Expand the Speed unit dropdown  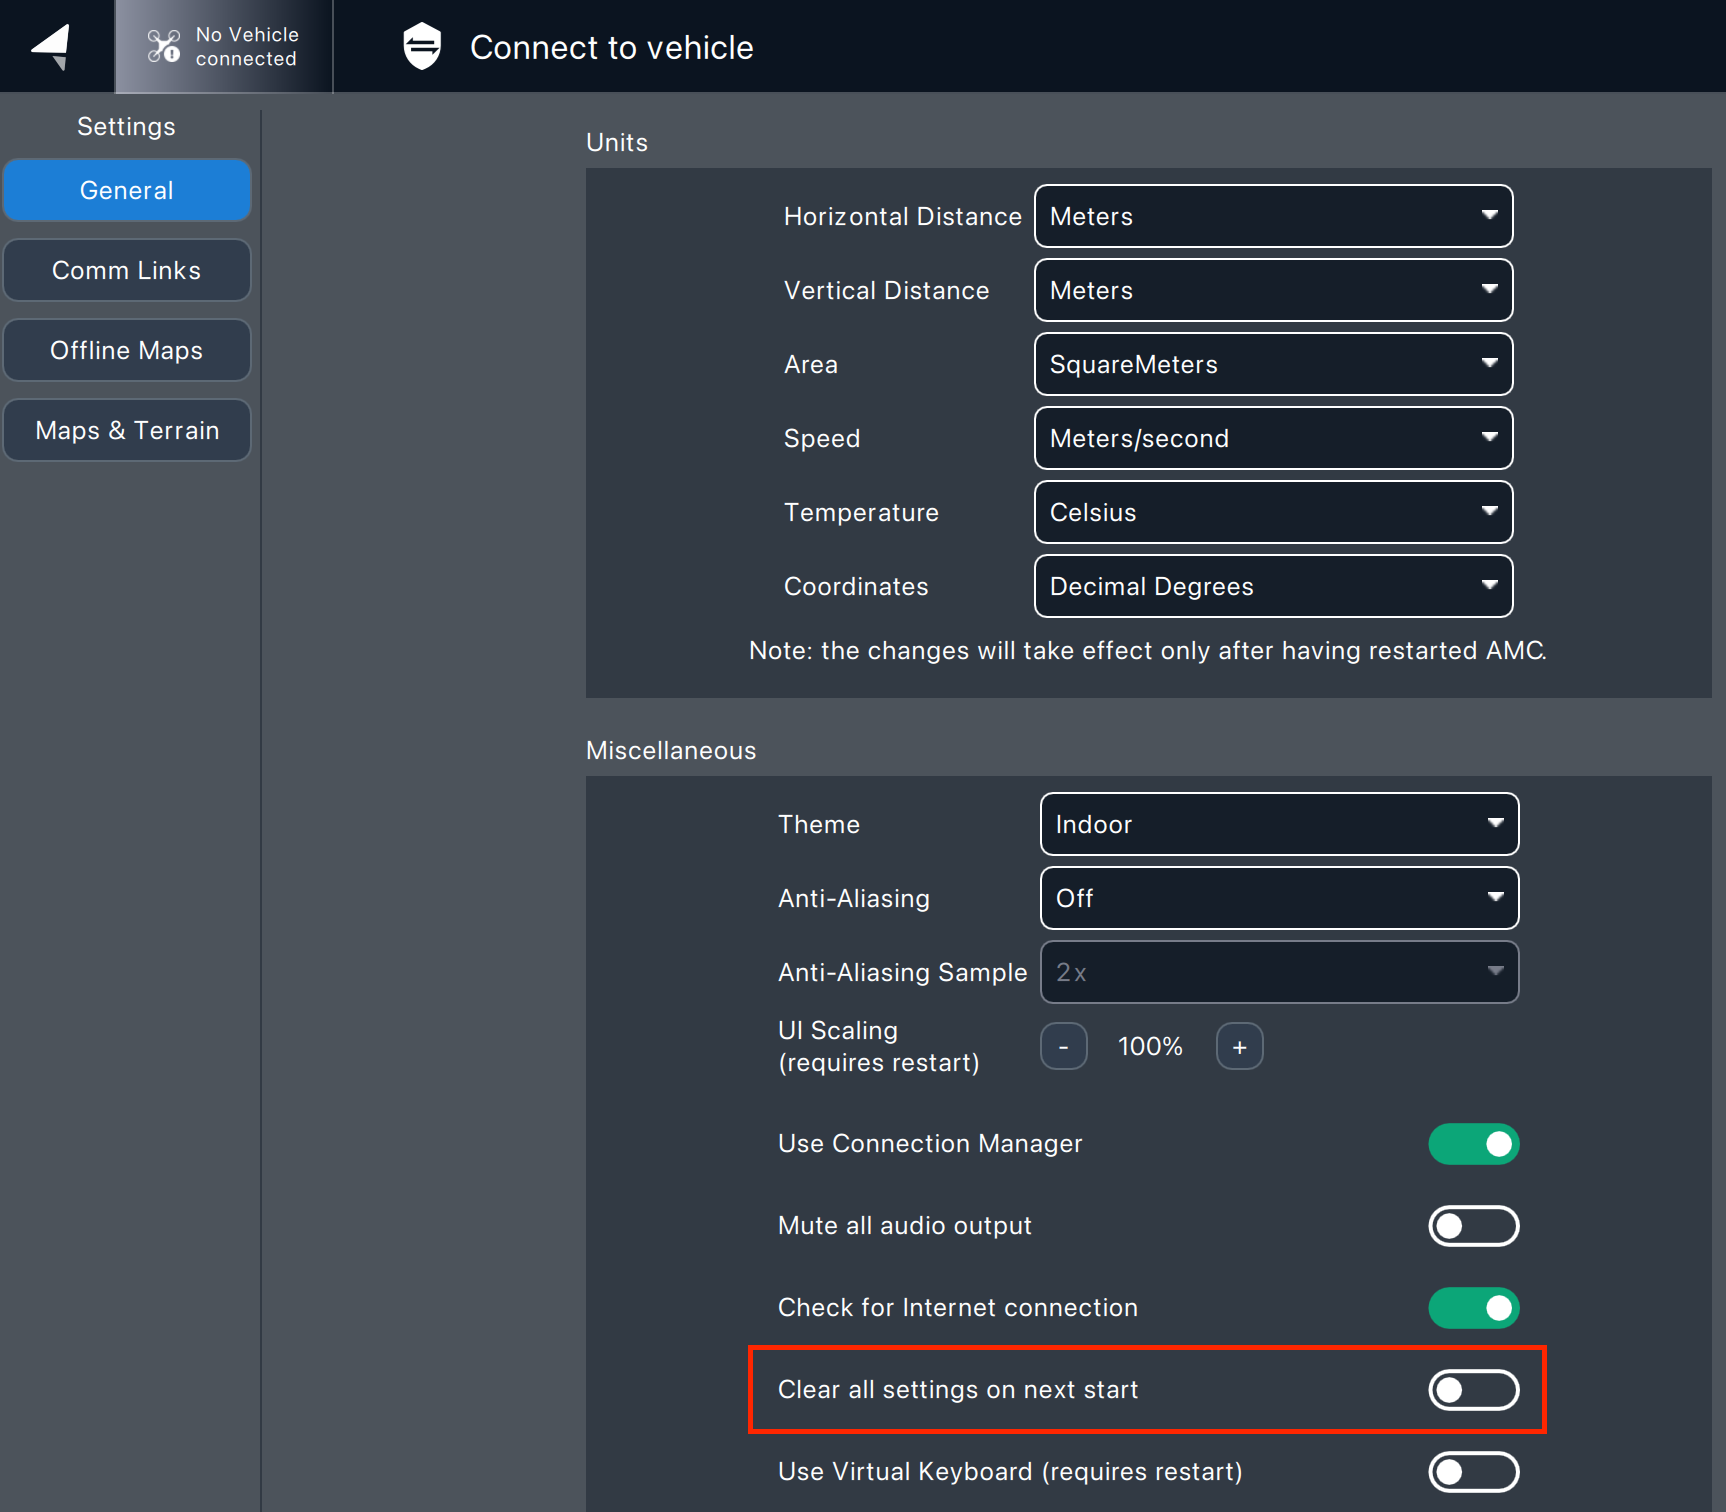point(1272,438)
